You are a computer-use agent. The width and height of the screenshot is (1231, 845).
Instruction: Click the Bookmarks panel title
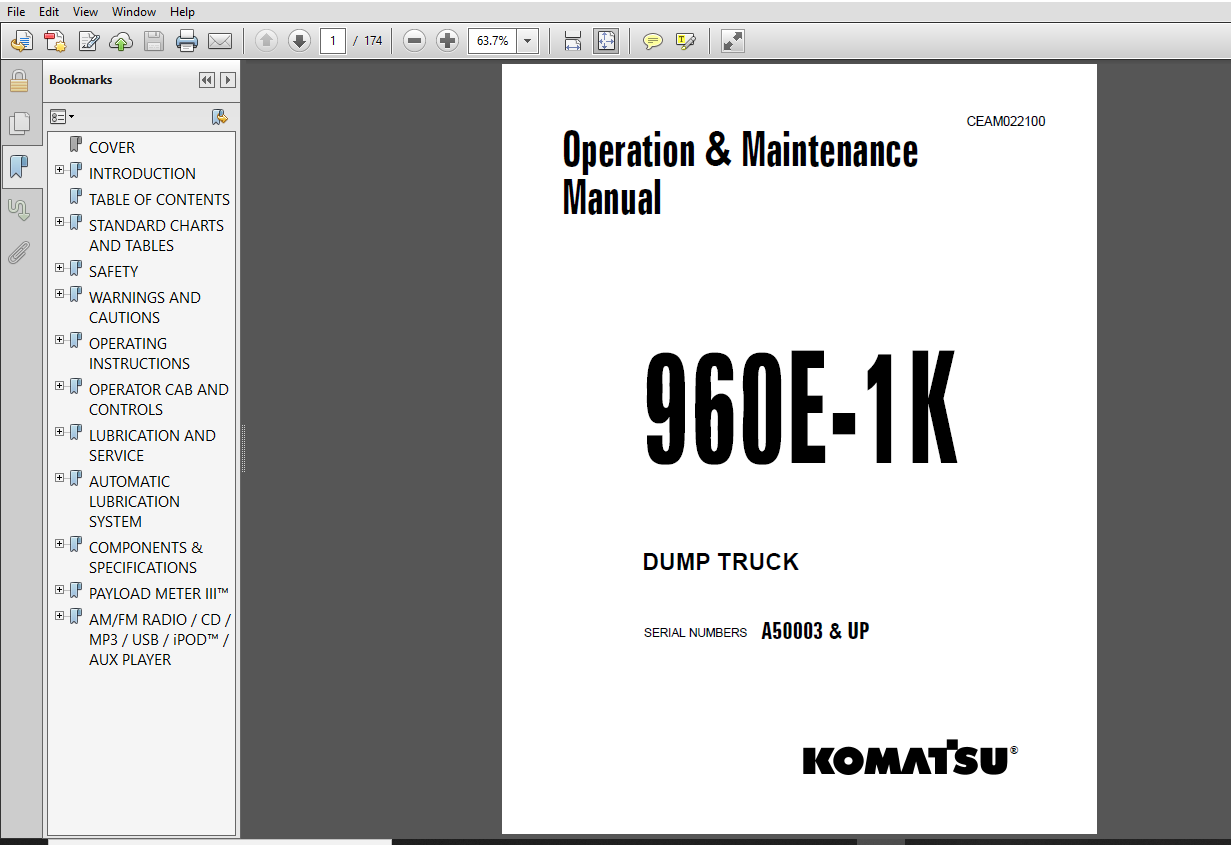[x=81, y=80]
